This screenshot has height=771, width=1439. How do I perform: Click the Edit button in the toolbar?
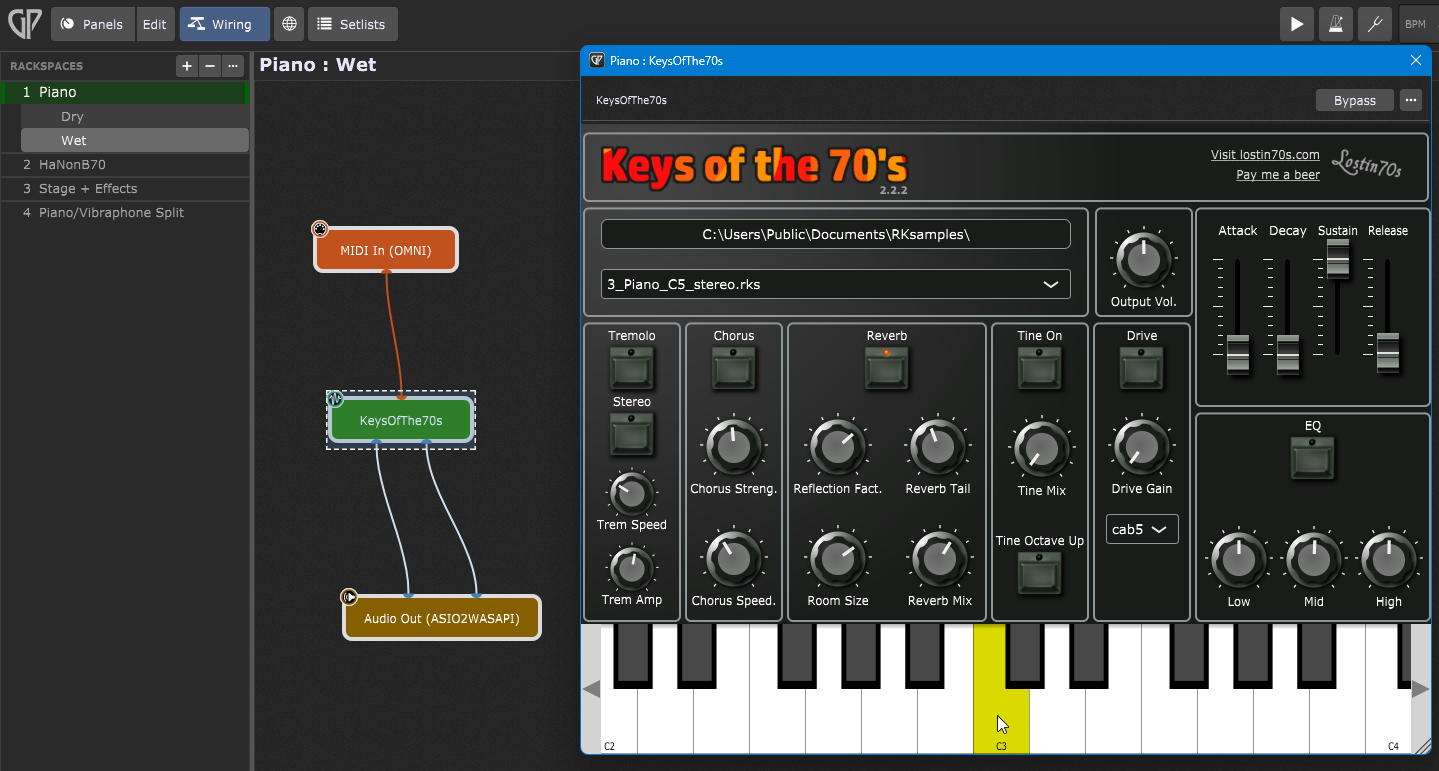point(155,24)
